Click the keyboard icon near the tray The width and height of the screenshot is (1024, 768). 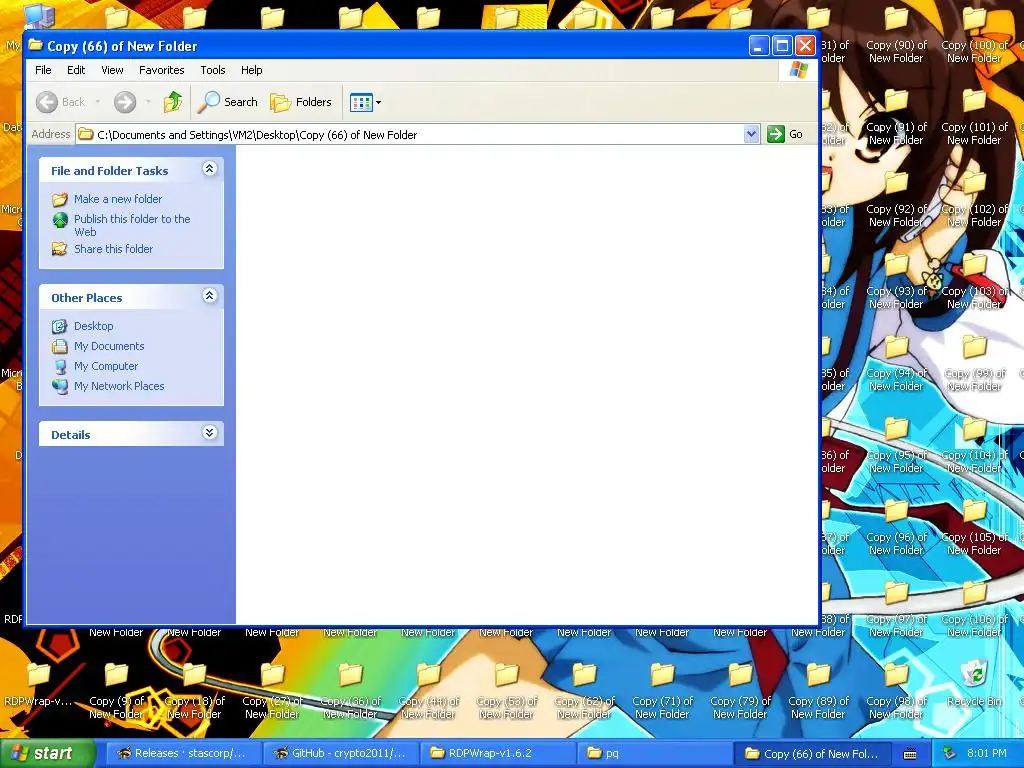tap(910, 754)
